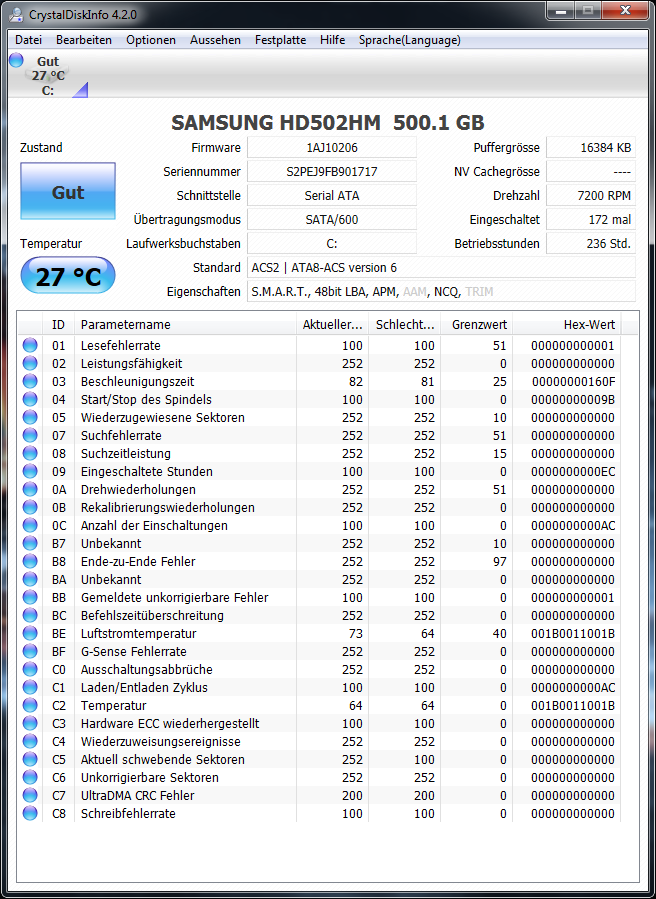Open the Optionen menu
The image size is (656, 899).
(x=151, y=40)
